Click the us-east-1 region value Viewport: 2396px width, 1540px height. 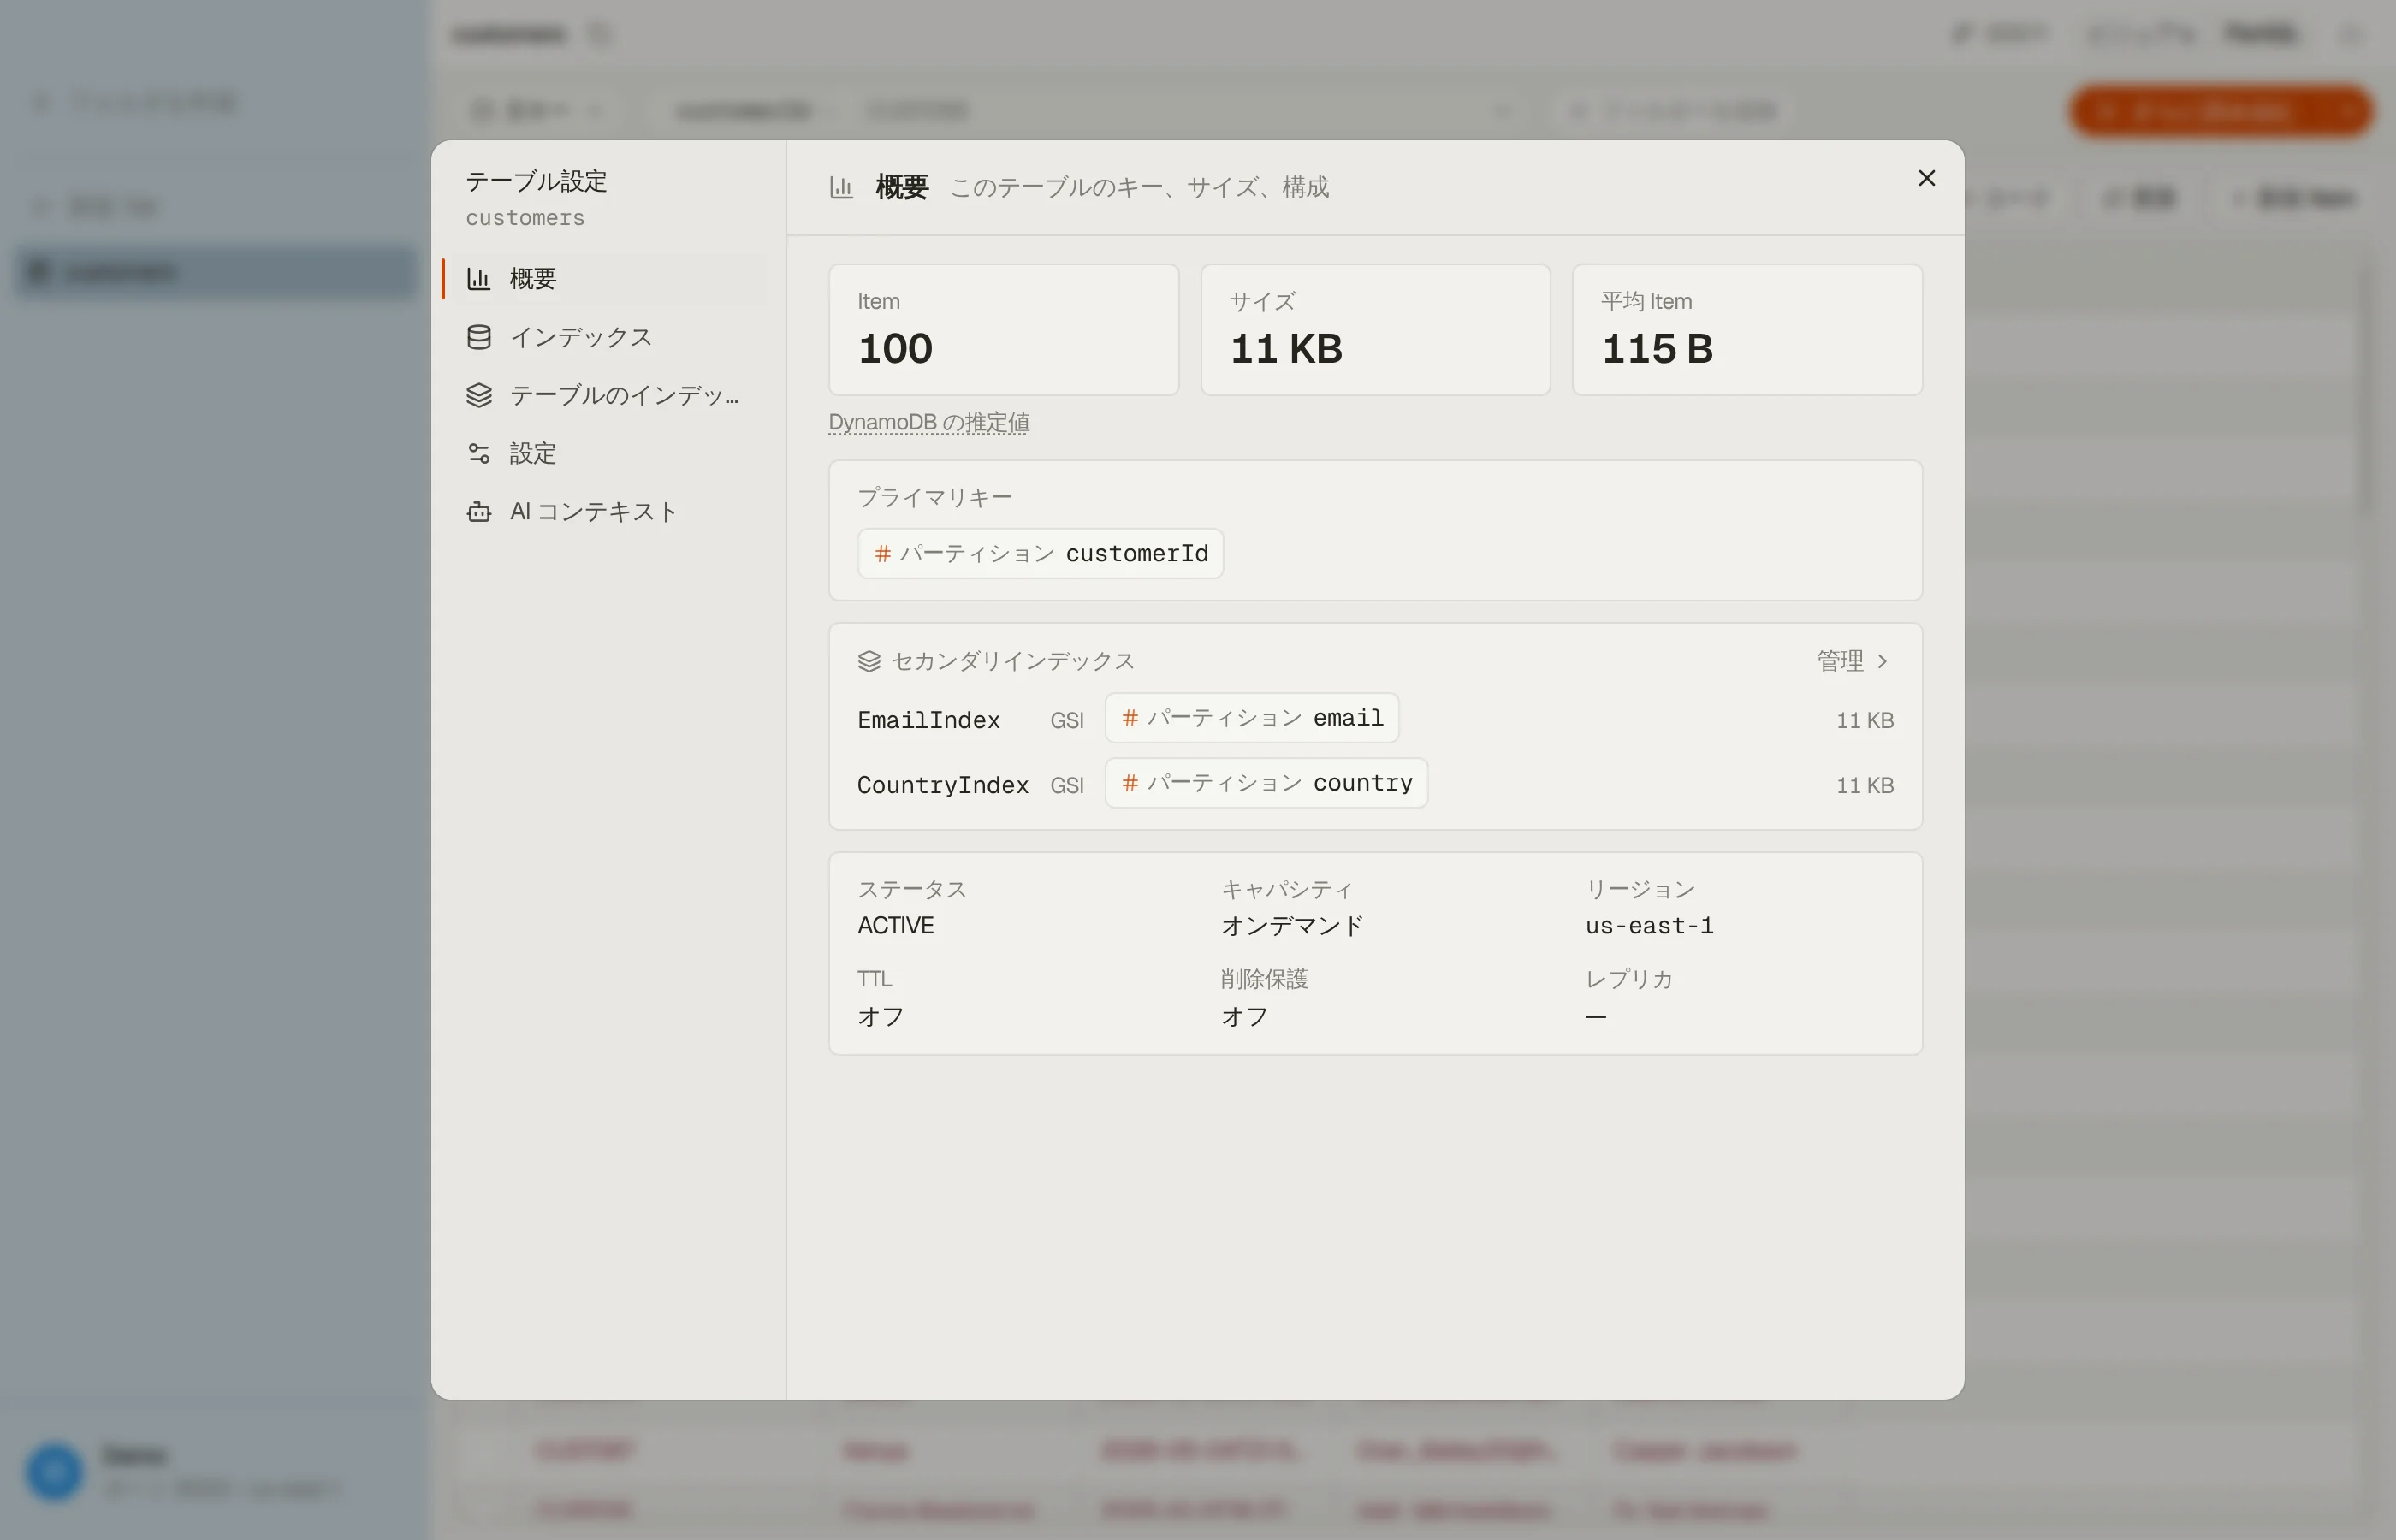(1649, 926)
